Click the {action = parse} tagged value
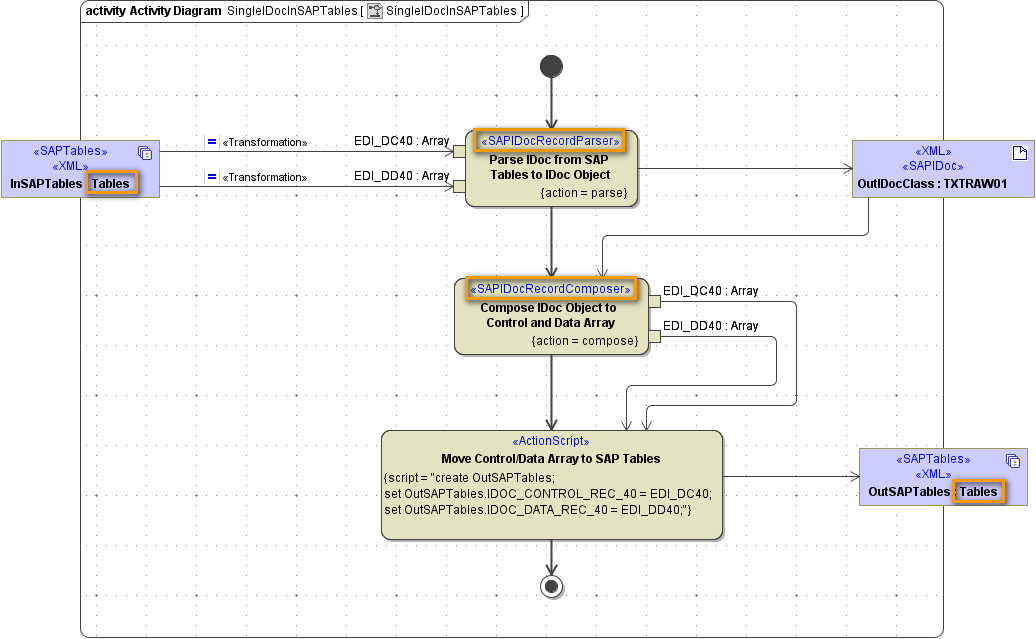 (x=583, y=193)
